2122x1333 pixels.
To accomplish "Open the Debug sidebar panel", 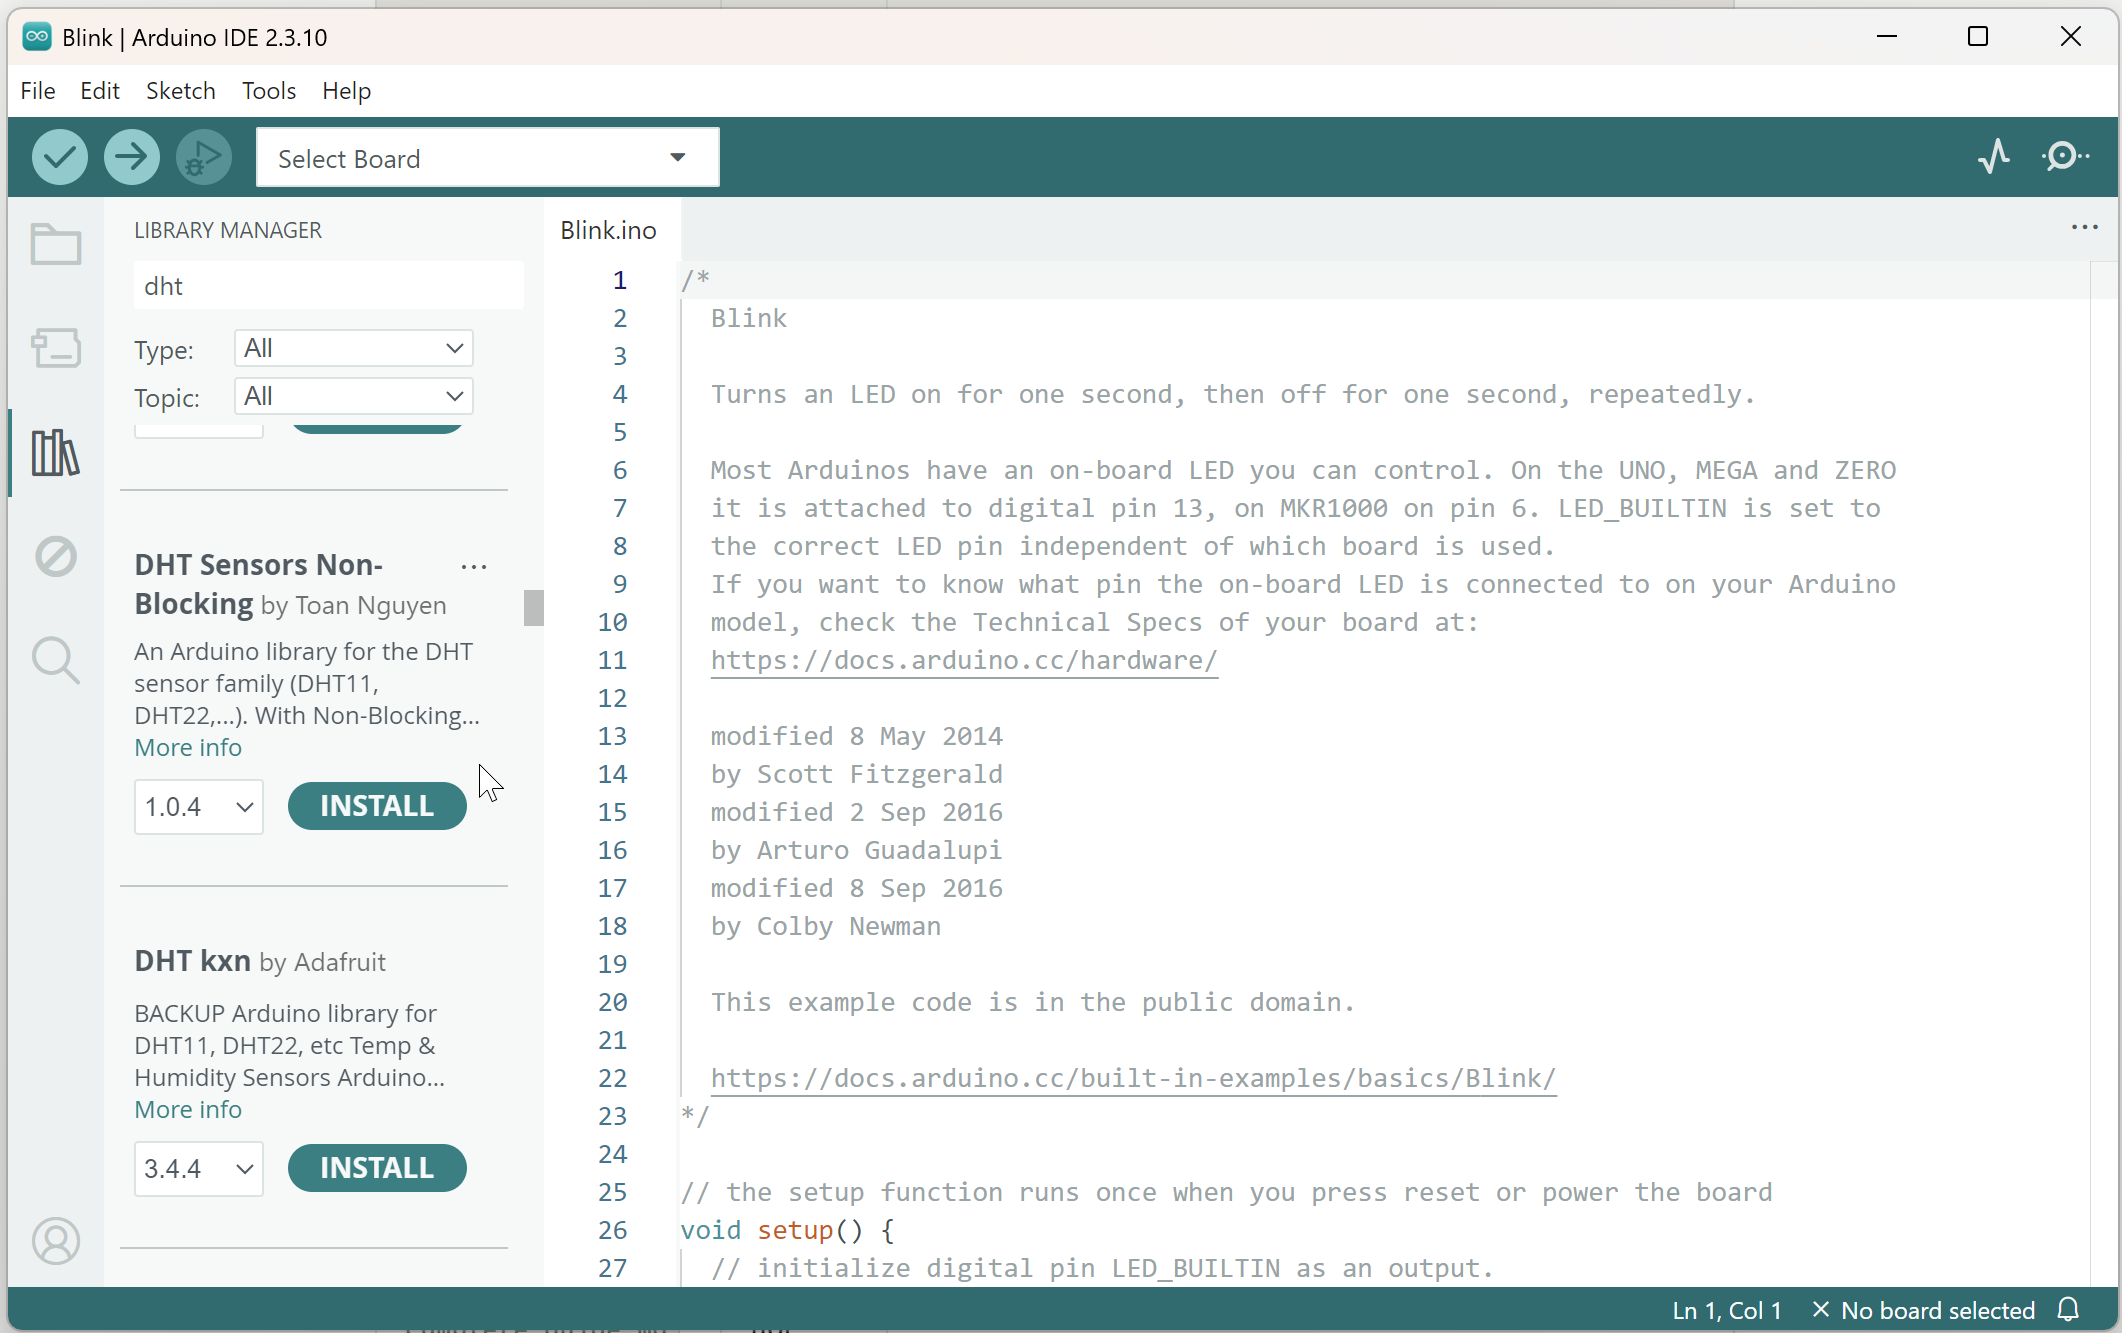I will click(x=56, y=556).
